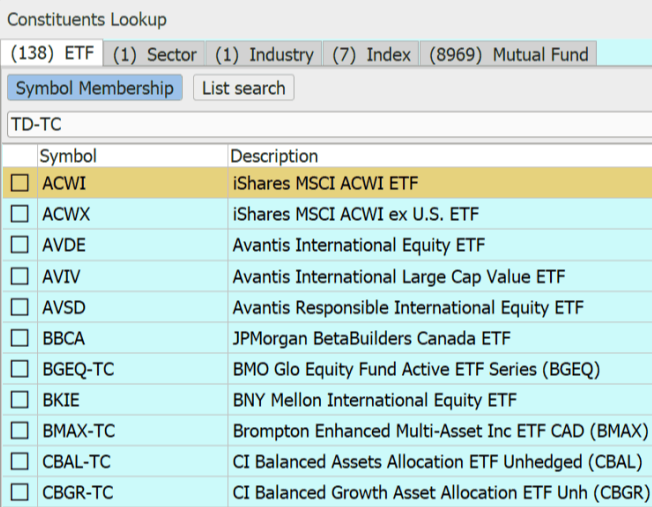Sort by the Symbol column header
Screen dimensions: 652x507
(132, 156)
